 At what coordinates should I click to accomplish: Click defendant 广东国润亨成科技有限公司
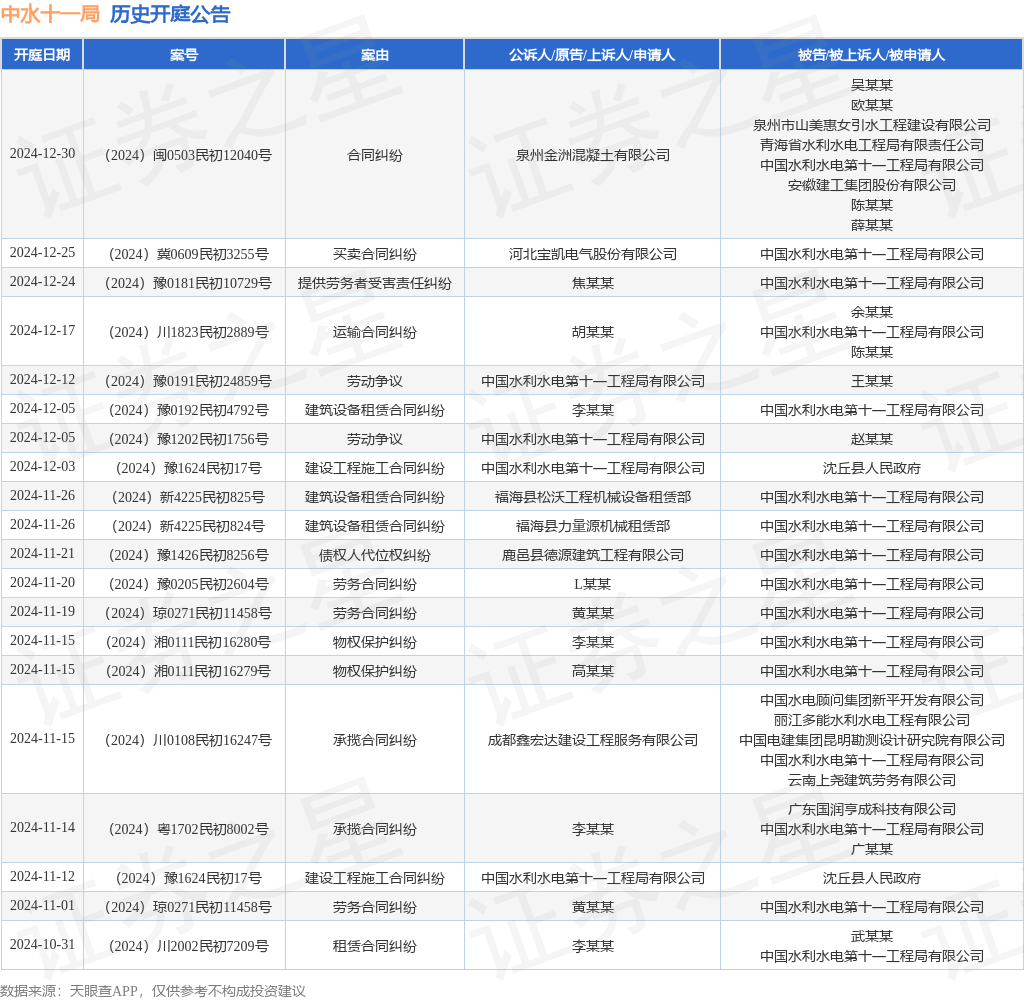[x=872, y=810]
